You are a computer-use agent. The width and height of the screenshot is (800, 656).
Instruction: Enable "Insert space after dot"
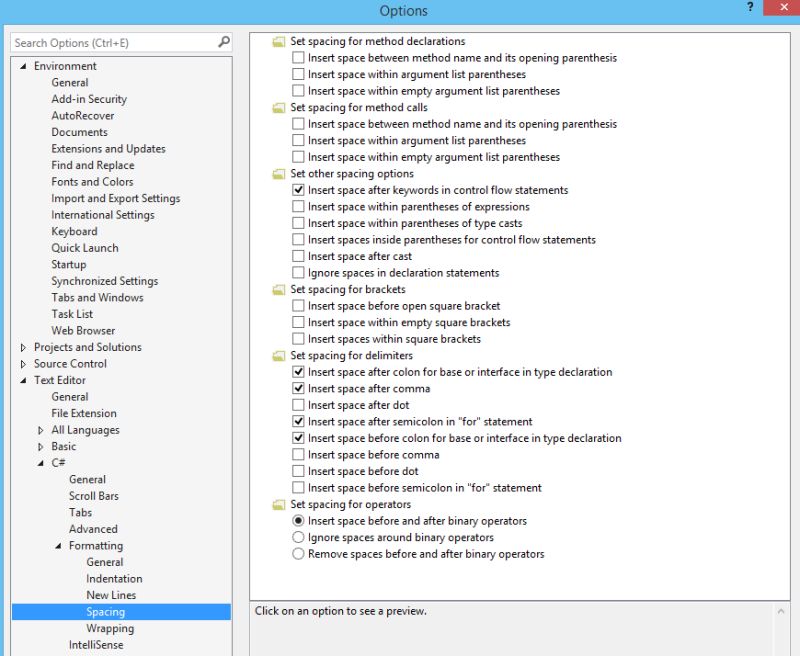(297, 404)
